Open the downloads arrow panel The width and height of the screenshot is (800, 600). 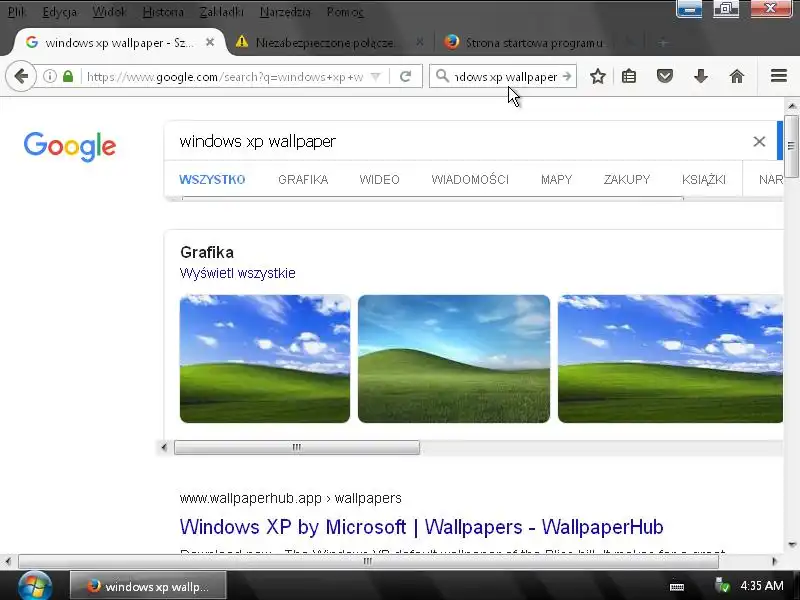(701, 77)
